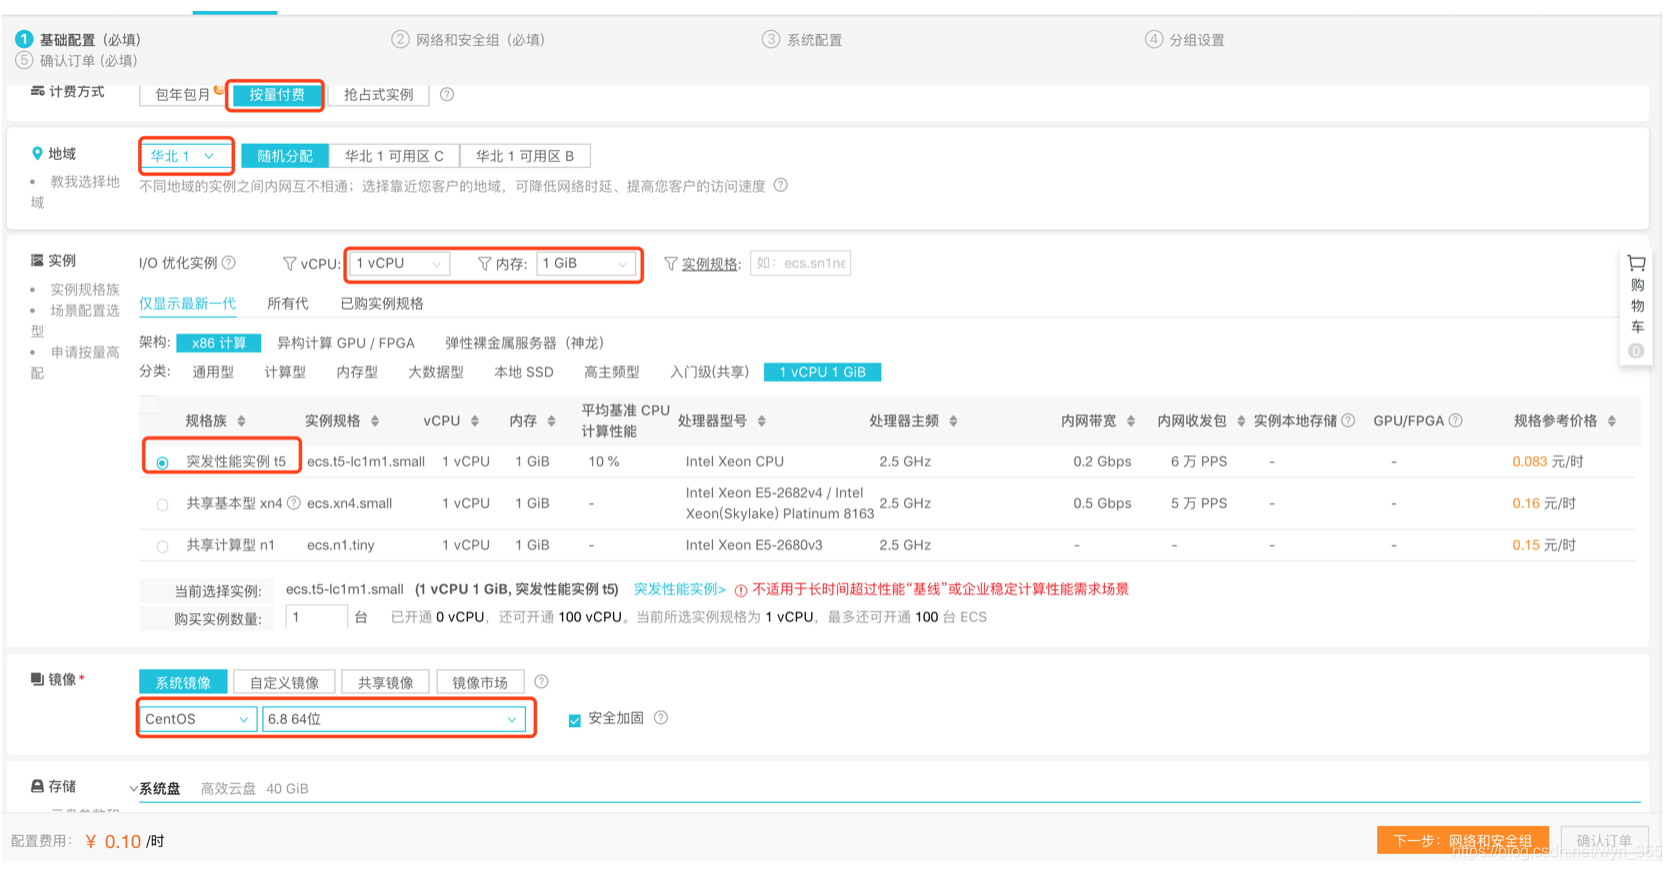Click 教我选择地域 help link
Image resolution: width=1672 pixels, height=870 pixels.
[75, 192]
